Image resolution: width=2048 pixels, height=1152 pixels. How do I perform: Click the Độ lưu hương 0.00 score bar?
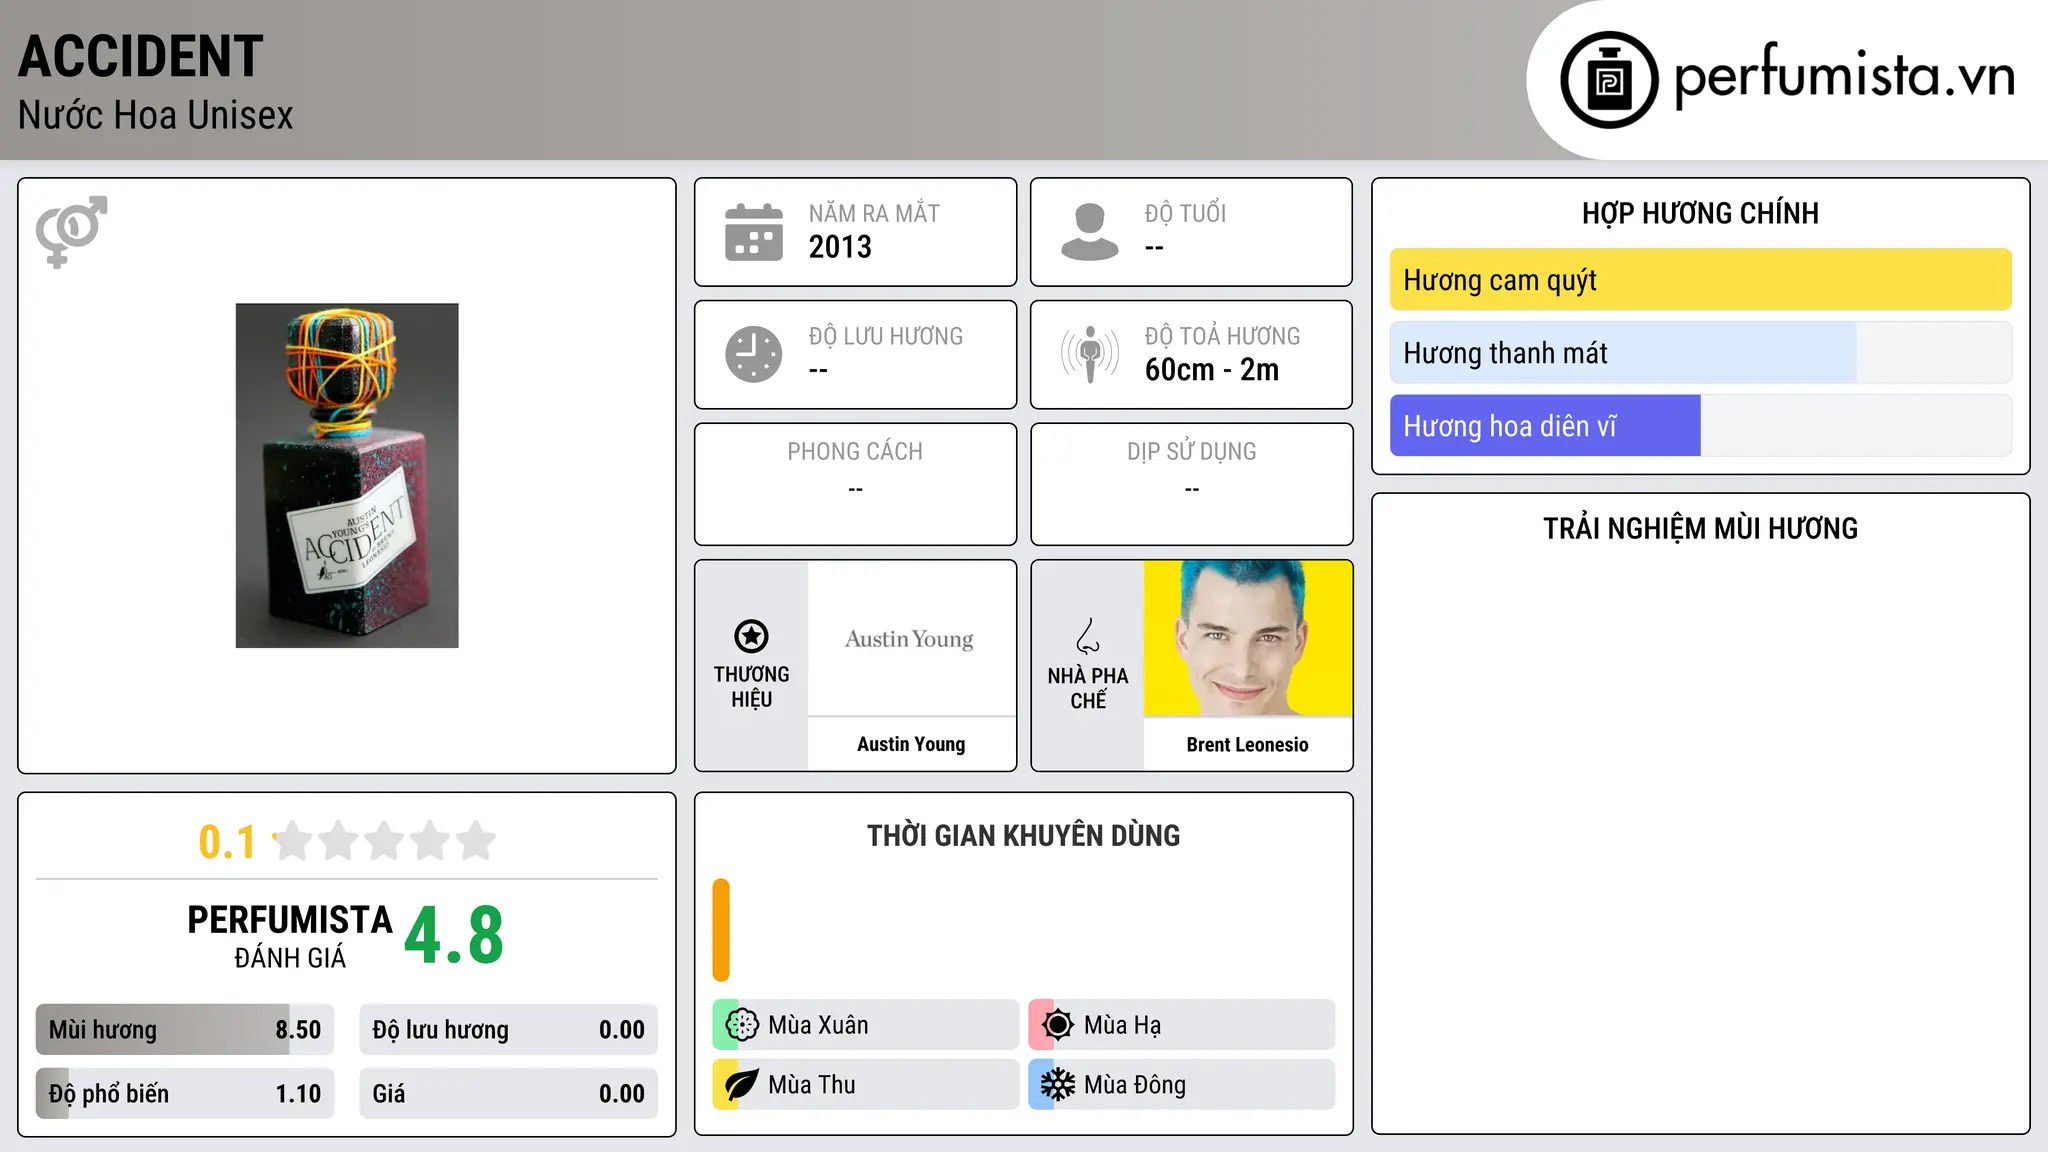[508, 1030]
